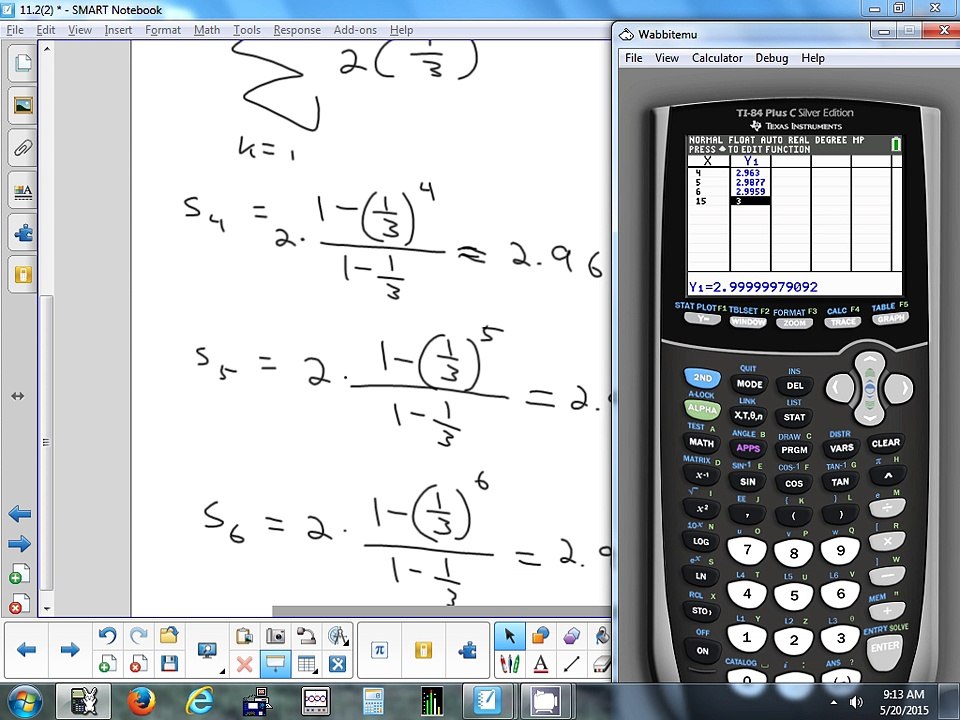
Task: Open the Response menu
Action: pos(297,30)
